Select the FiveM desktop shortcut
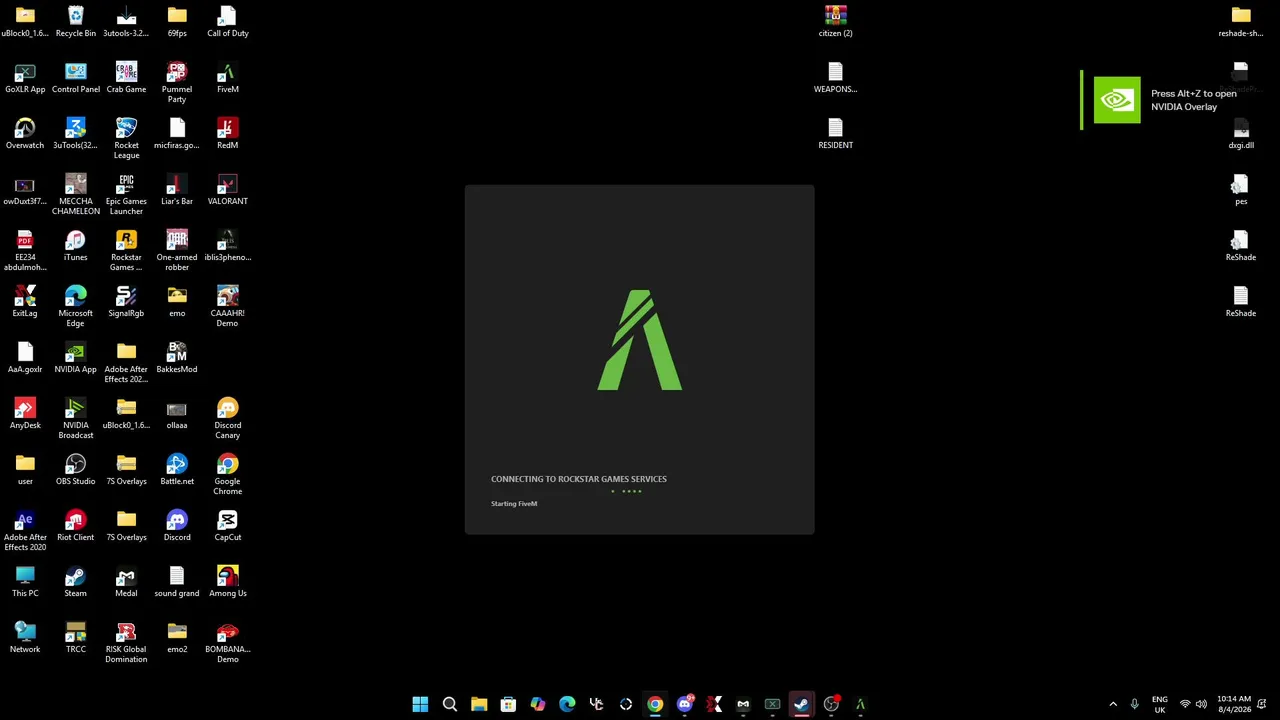The image size is (1280, 720). [228, 77]
